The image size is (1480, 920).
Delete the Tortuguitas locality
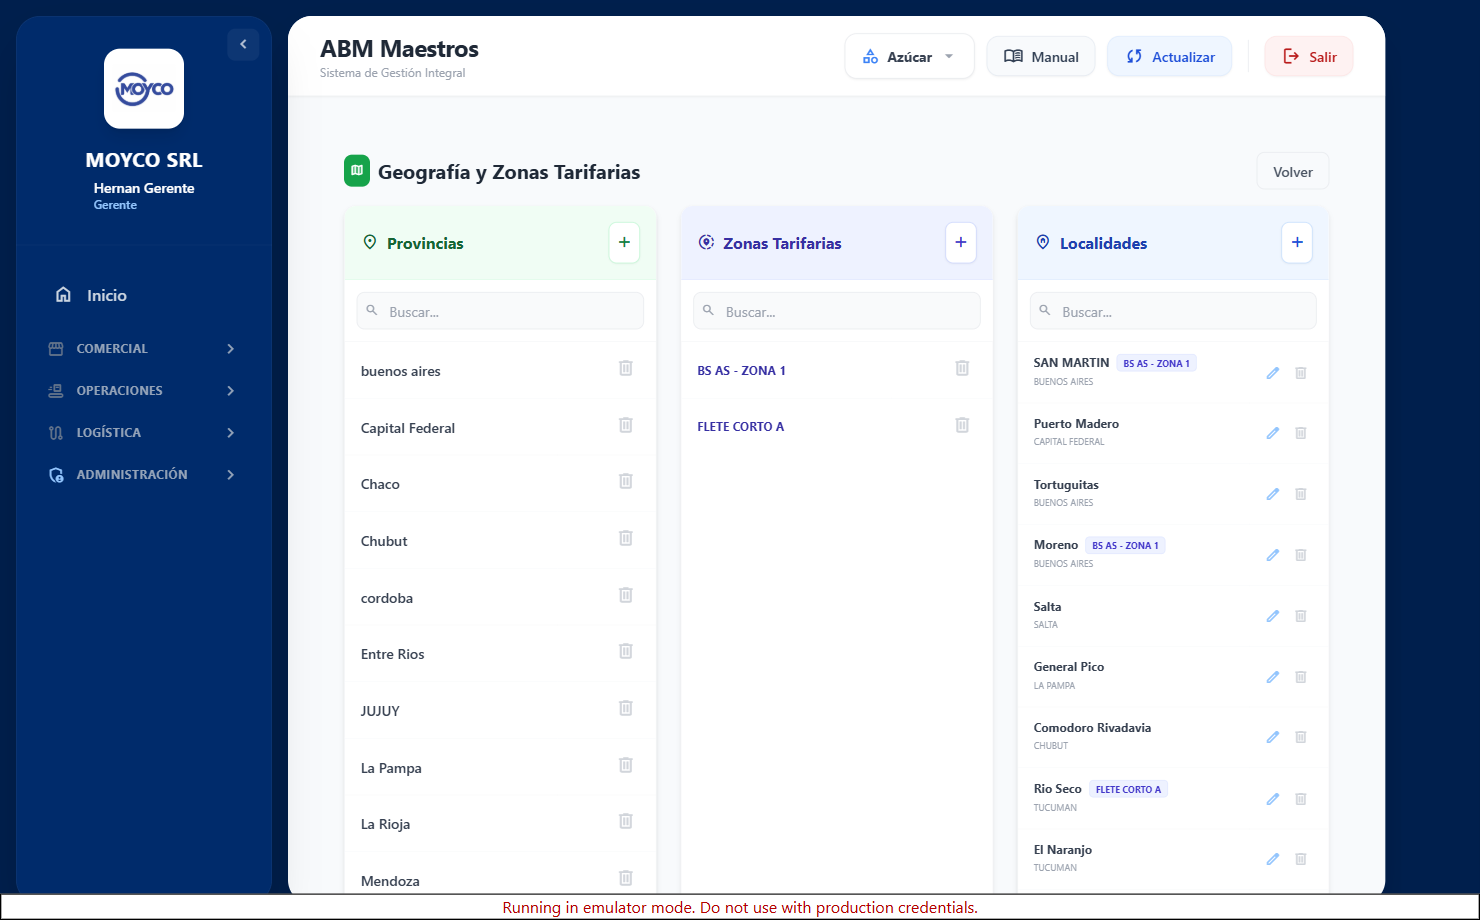coord(1301,494)
